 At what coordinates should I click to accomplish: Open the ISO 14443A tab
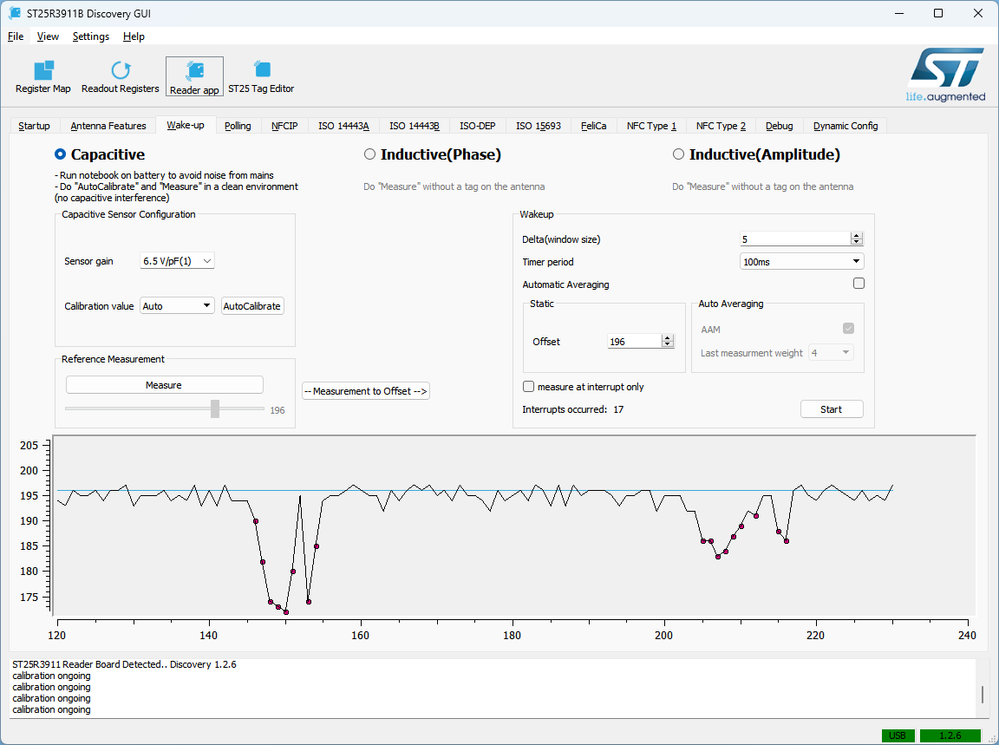[343, 126]
